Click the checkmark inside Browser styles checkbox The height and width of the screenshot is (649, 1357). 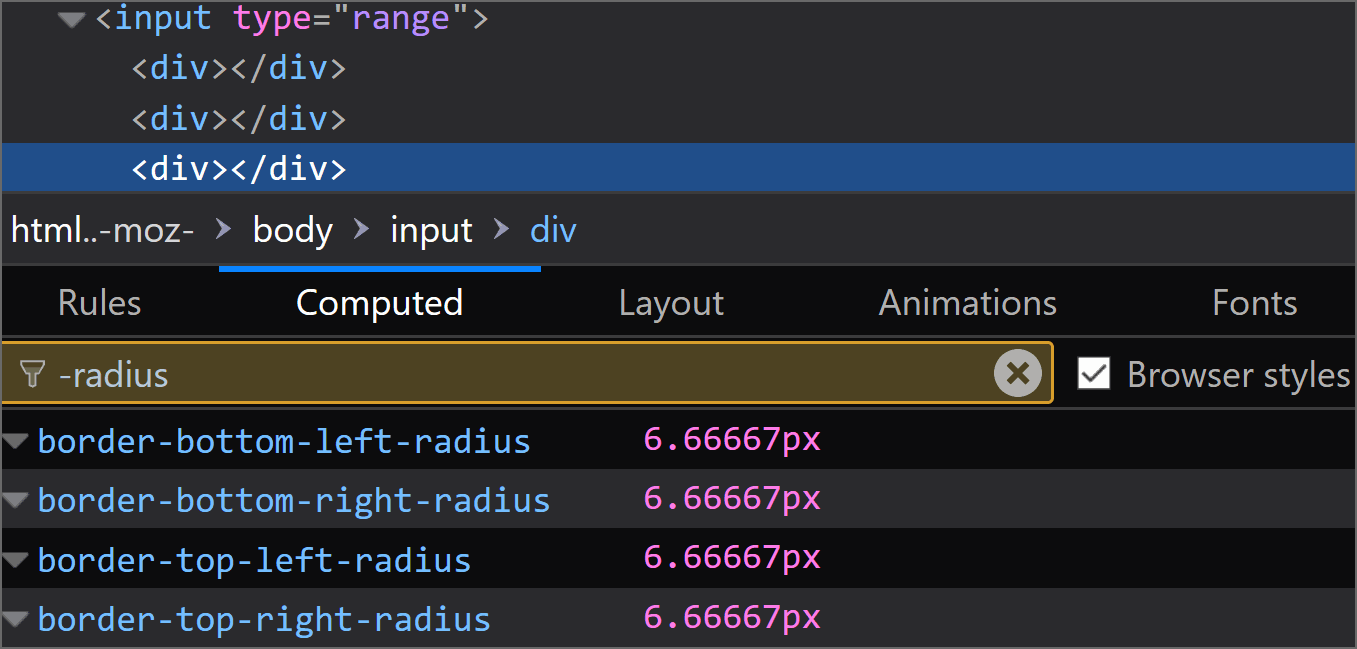tap(1094, 373)
